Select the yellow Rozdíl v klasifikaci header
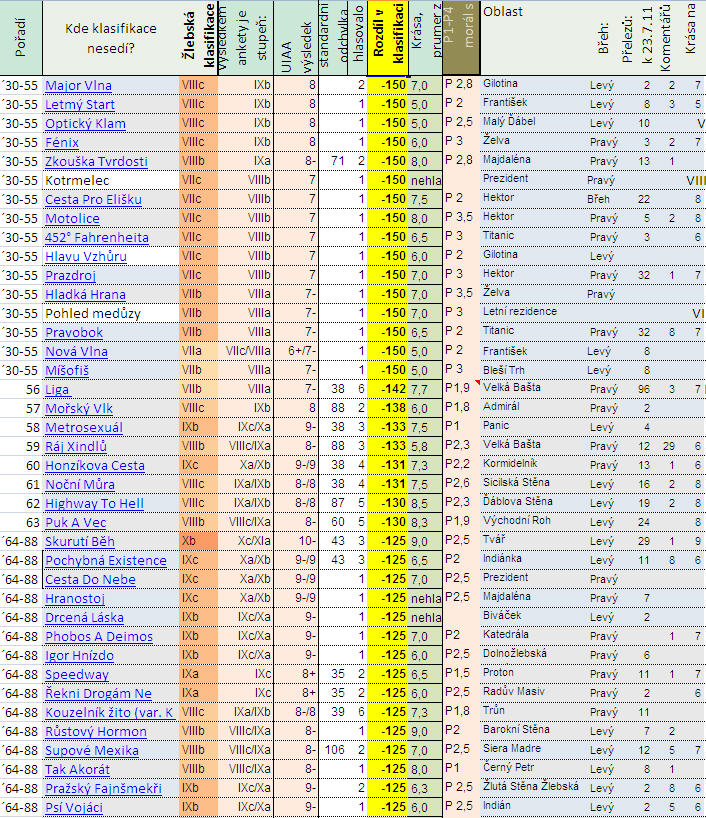 point(386,38)
